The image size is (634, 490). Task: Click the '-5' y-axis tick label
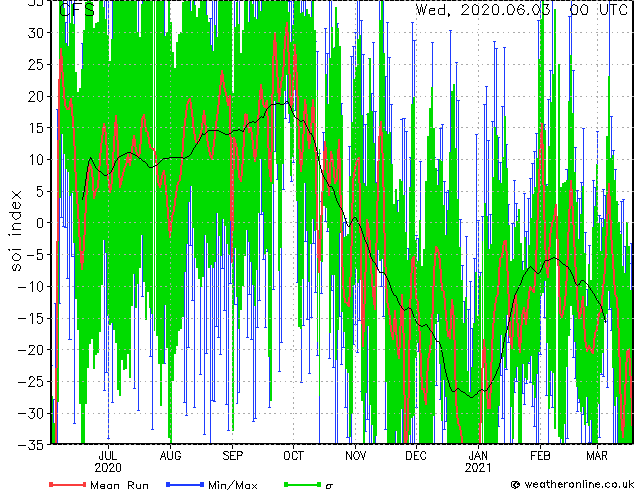[x=35, y=255]
